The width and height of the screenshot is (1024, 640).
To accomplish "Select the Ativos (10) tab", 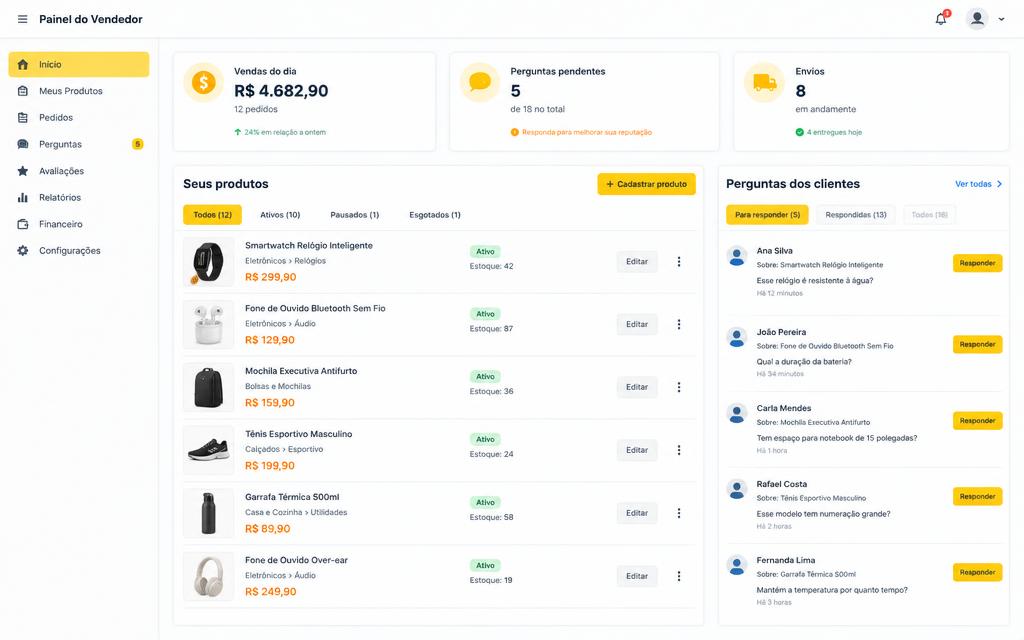I will click(x=280, y=215).
